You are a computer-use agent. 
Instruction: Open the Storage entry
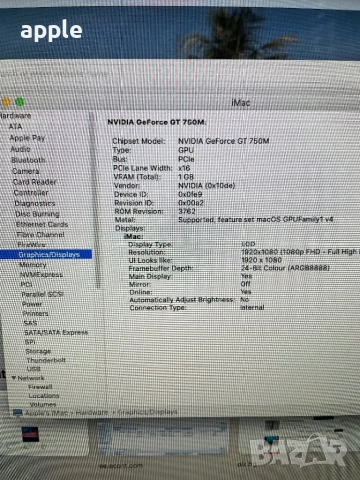pos(38,351)
